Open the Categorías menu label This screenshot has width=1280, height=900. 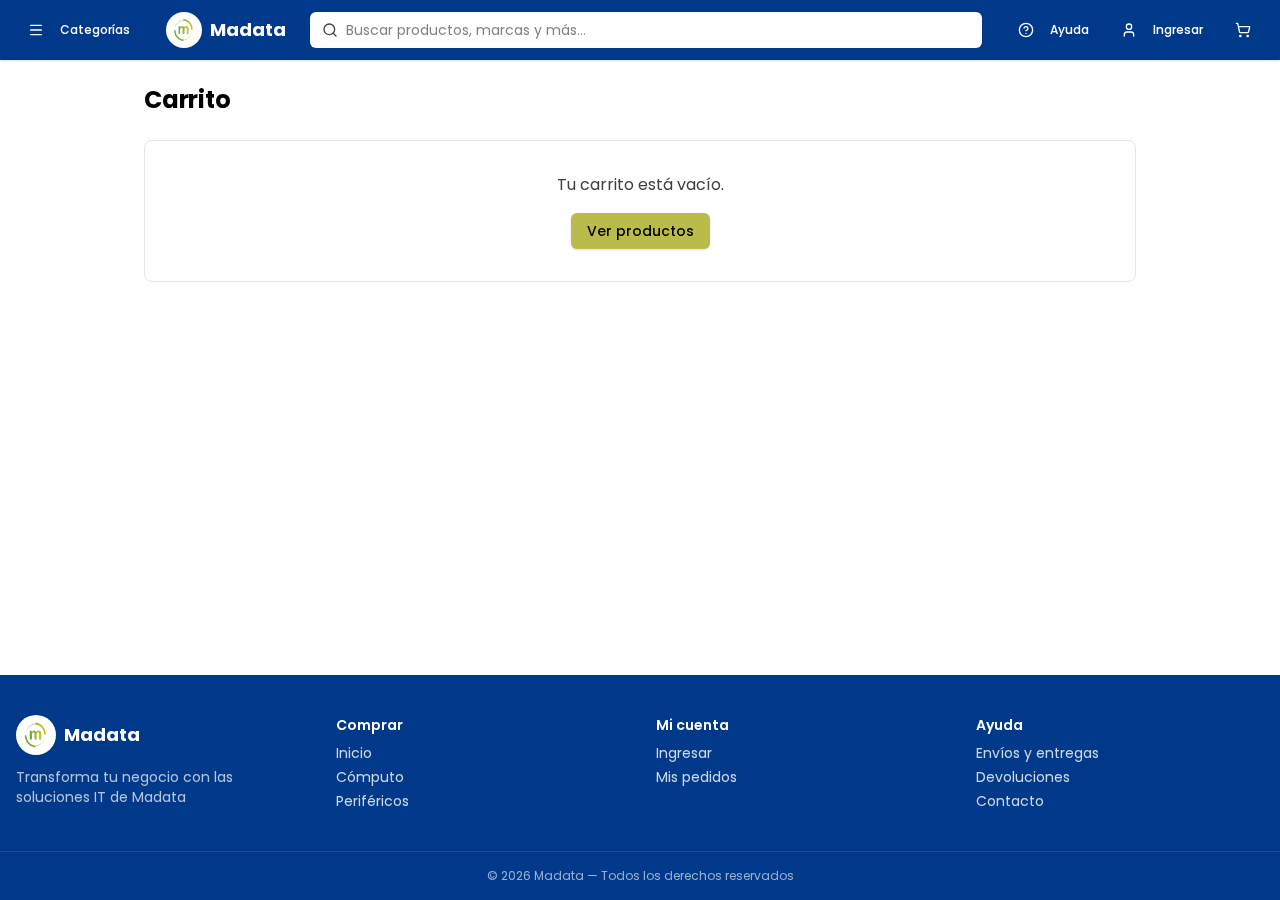pos(95,30)
